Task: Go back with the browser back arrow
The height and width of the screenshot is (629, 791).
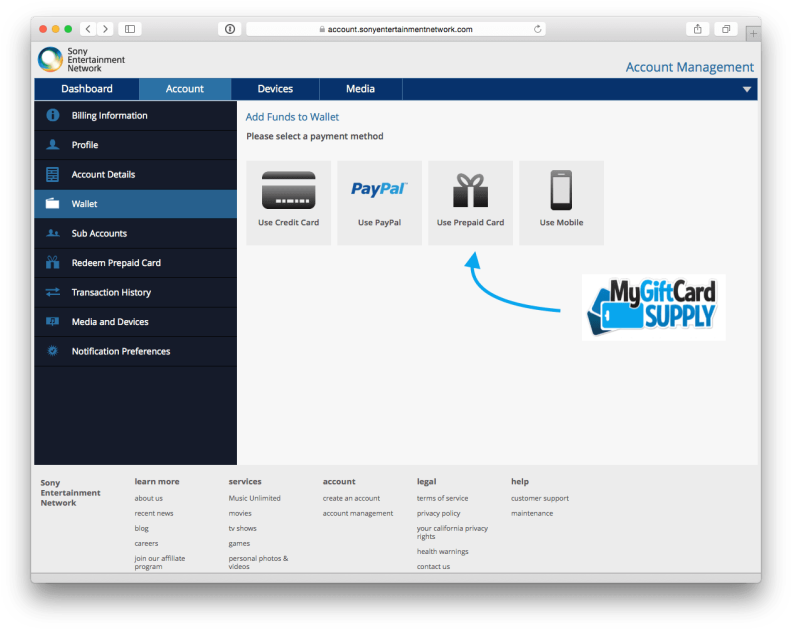Action: (x=88, y=29)
